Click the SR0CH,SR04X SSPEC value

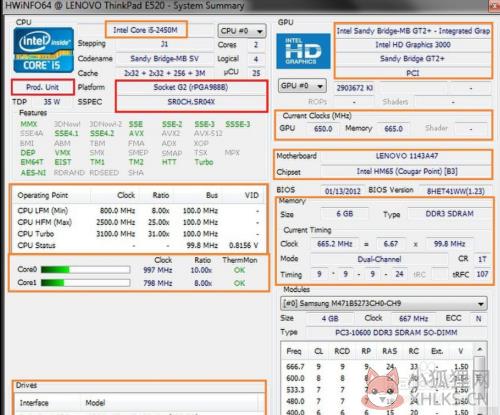[191, 102]
